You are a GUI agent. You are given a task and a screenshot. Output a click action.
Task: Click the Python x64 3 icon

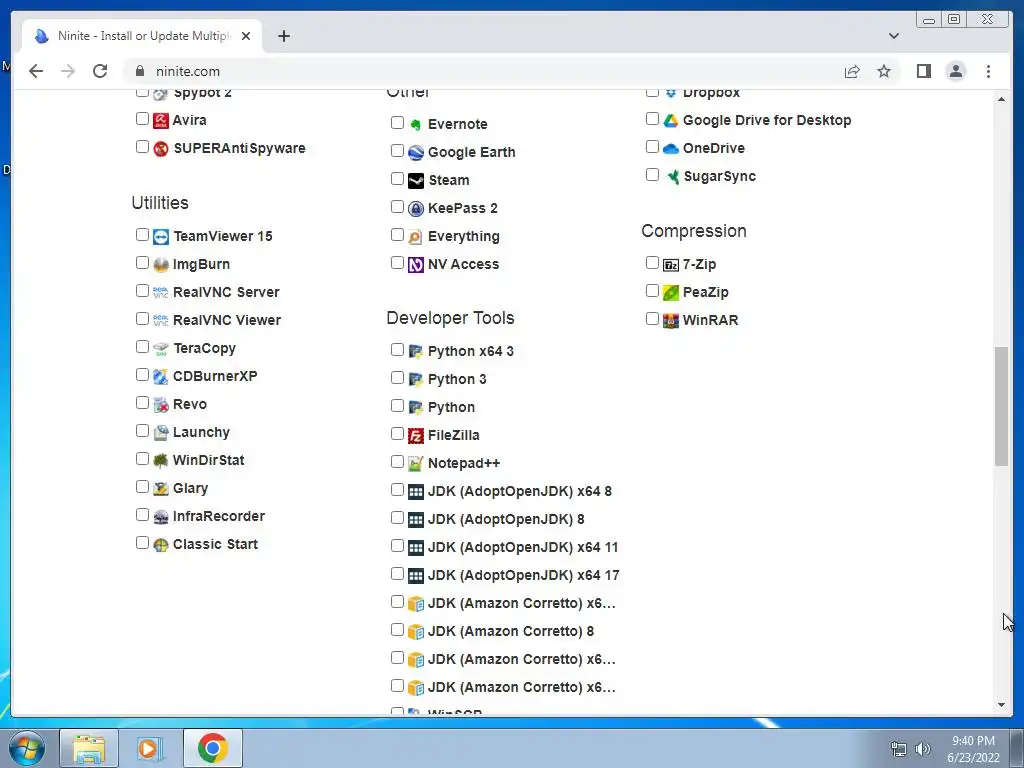[x=415, y=351]
